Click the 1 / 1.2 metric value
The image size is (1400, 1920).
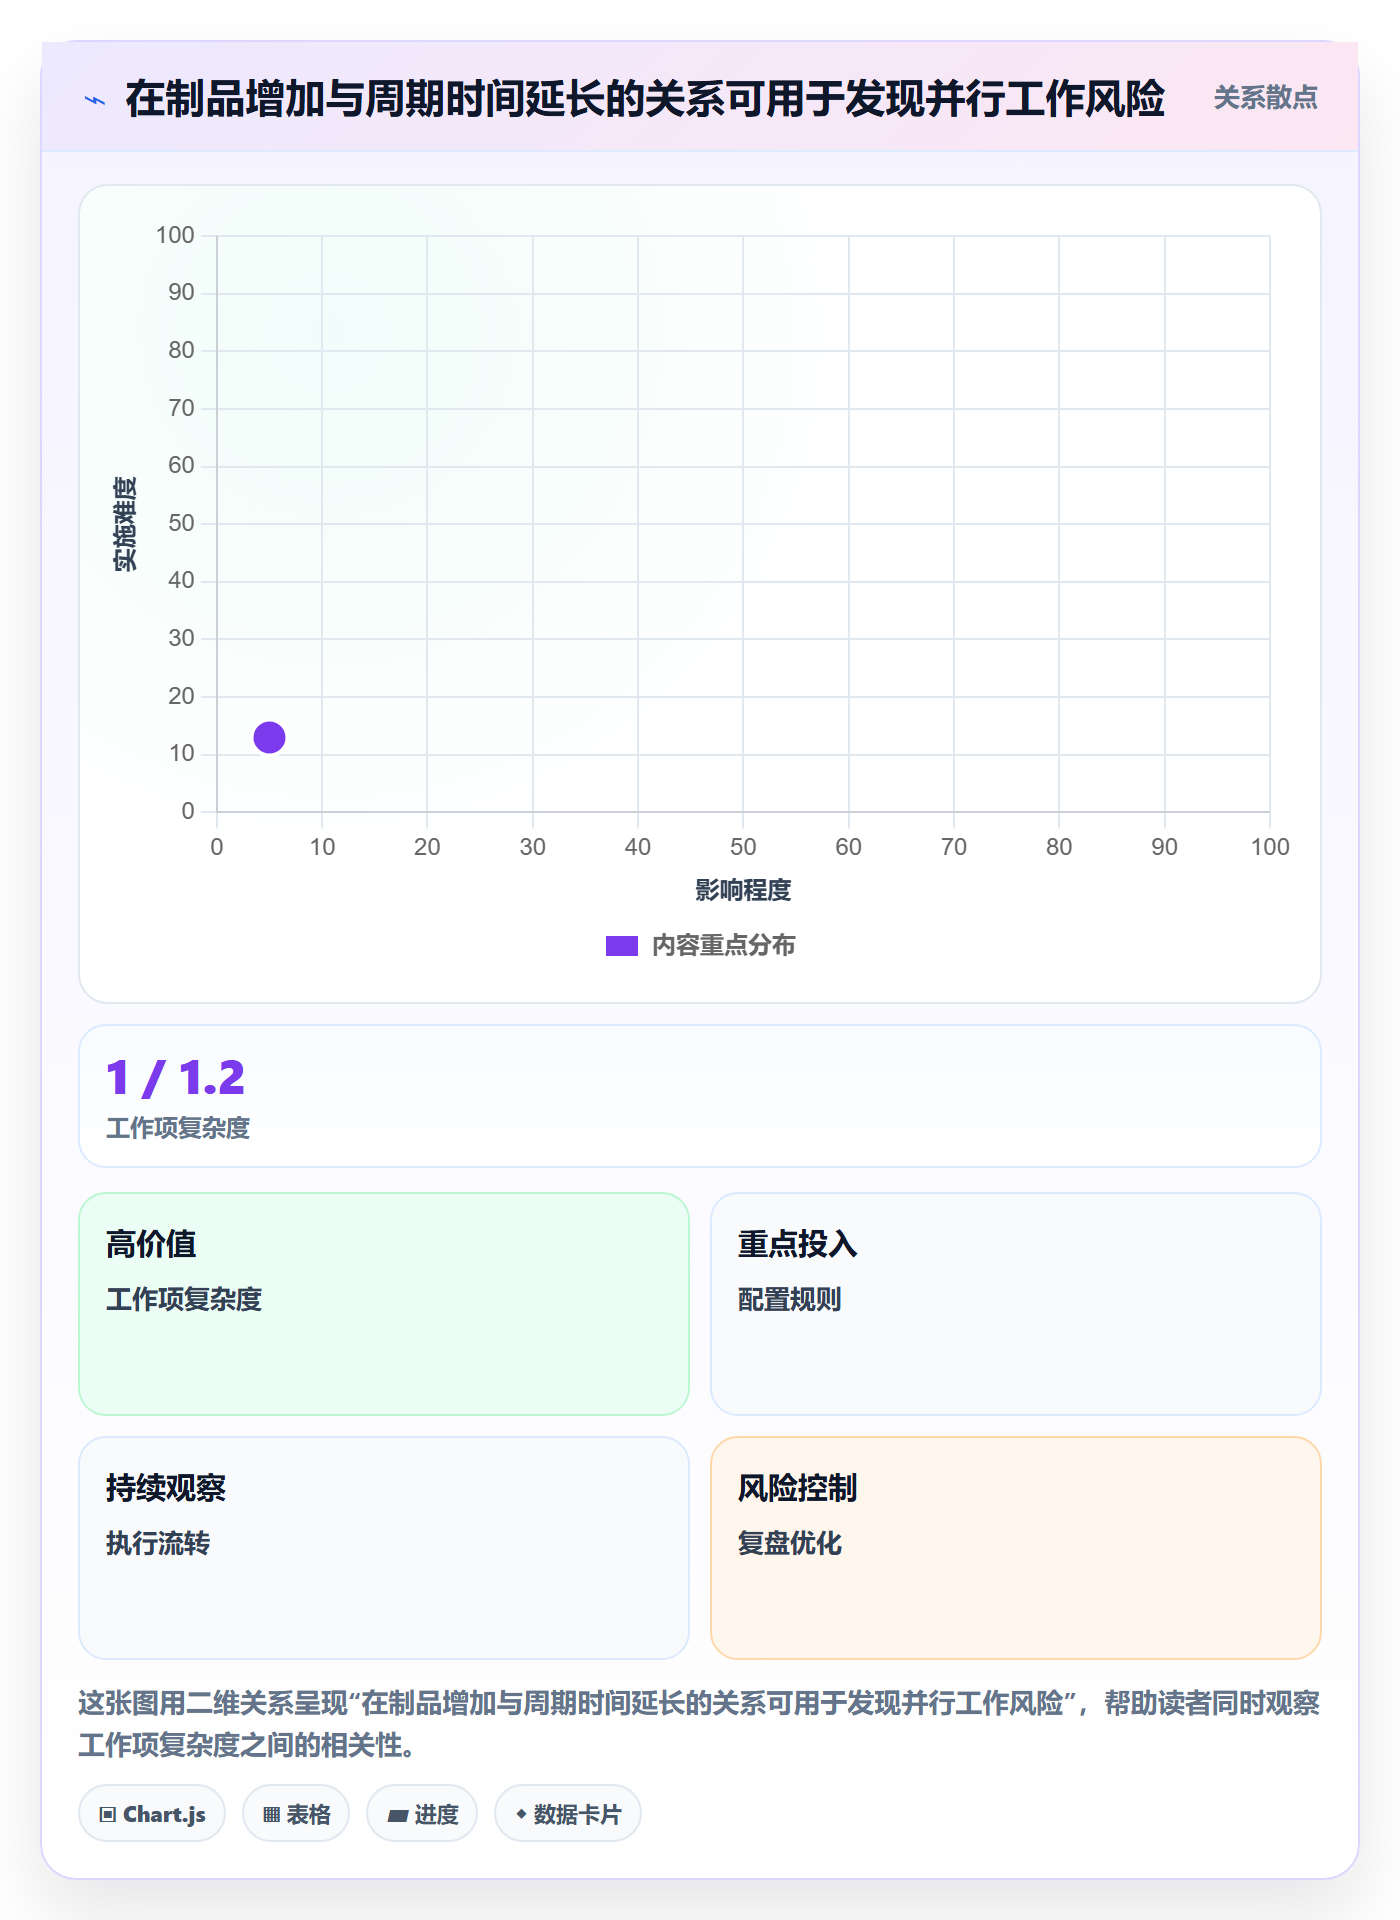pos(176,1078)
